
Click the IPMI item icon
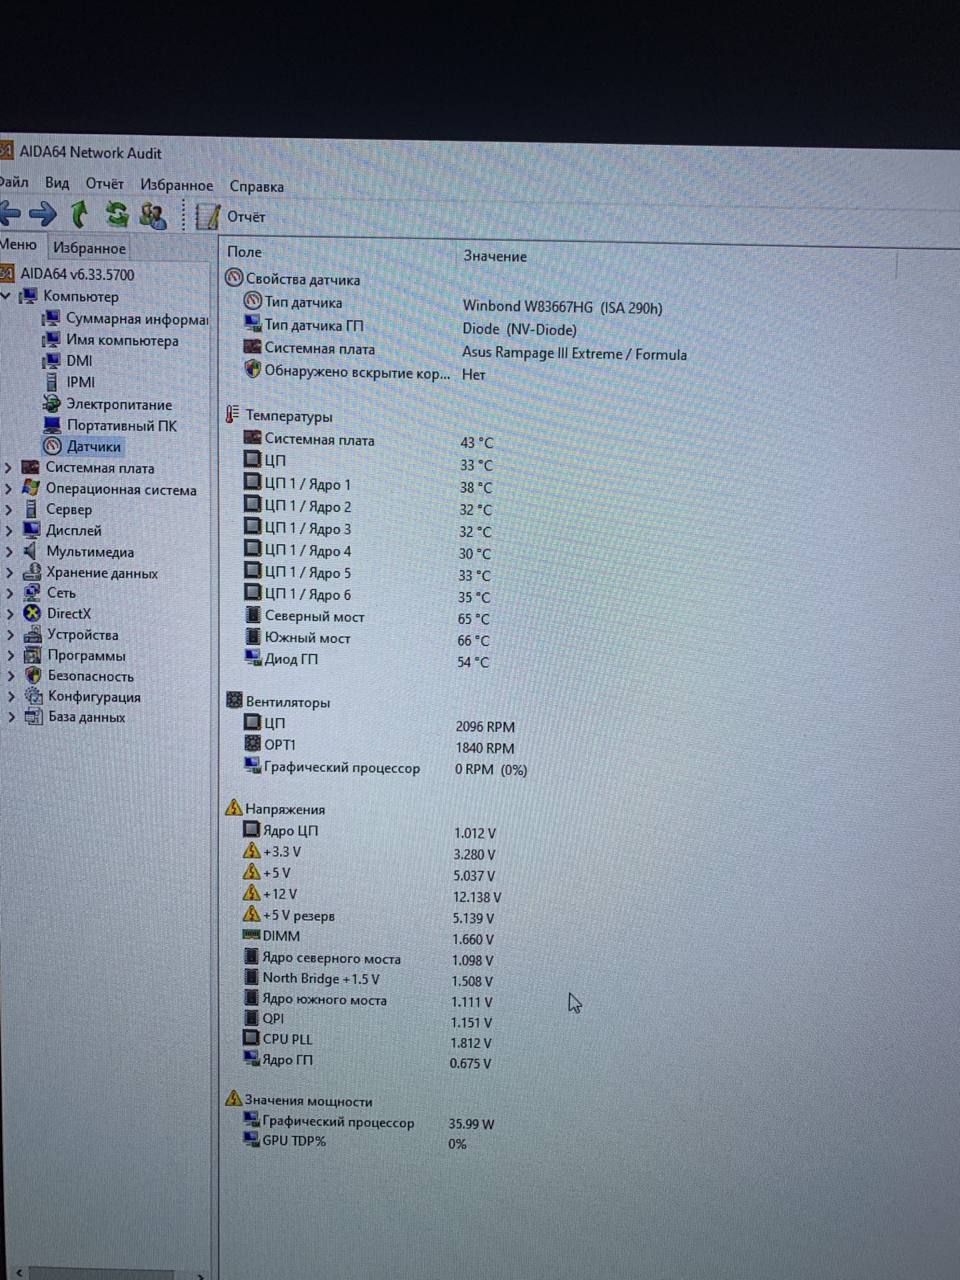[x=52, y=382]
